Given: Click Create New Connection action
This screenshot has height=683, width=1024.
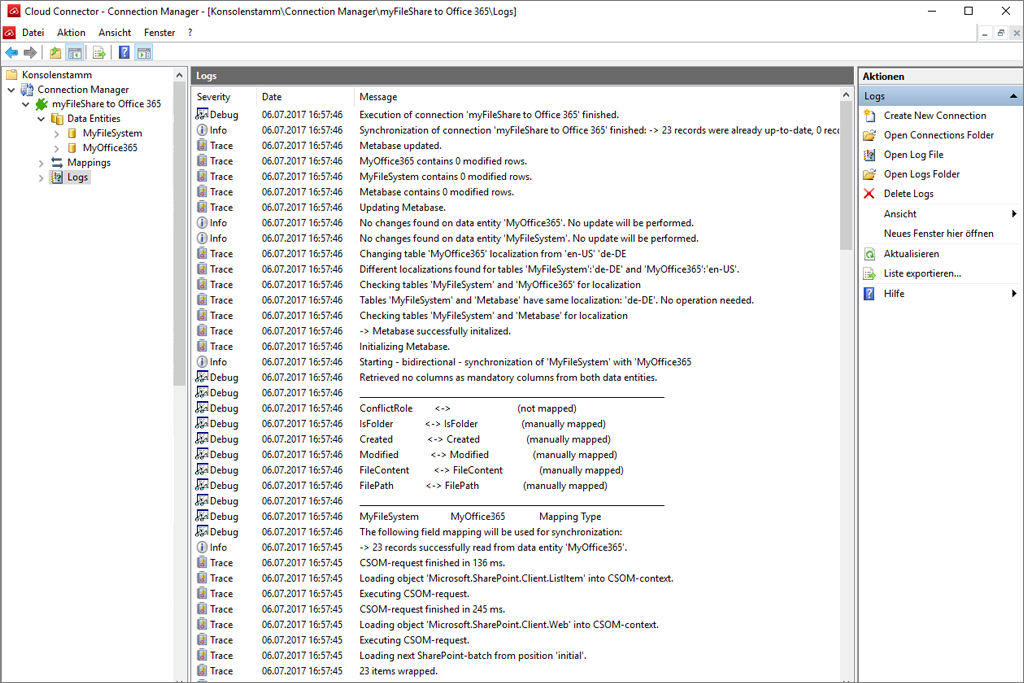Looking at the screenshot, I should tap(934, 116).
